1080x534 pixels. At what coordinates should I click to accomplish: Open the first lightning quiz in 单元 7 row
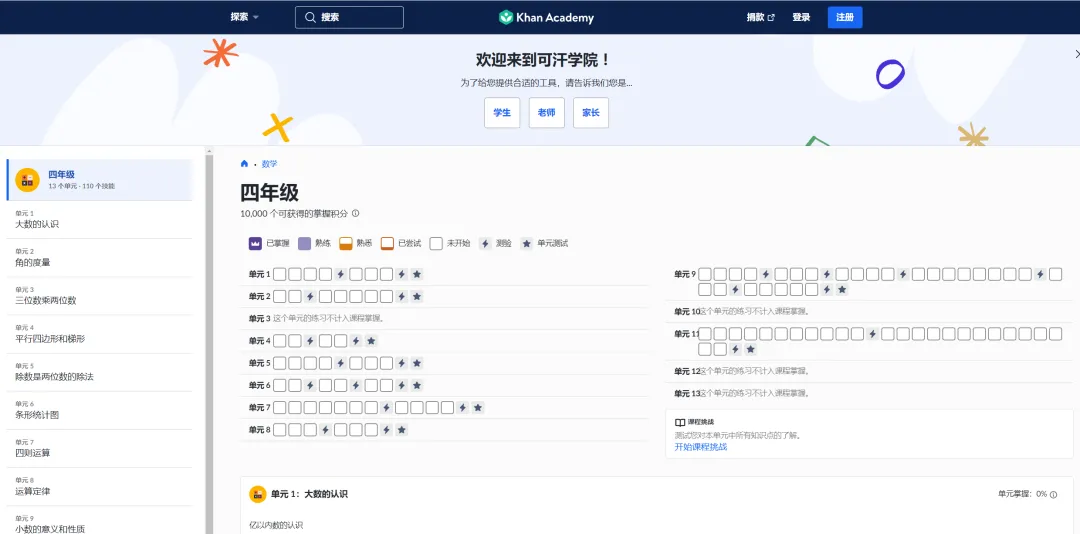[x=386, y=407]
